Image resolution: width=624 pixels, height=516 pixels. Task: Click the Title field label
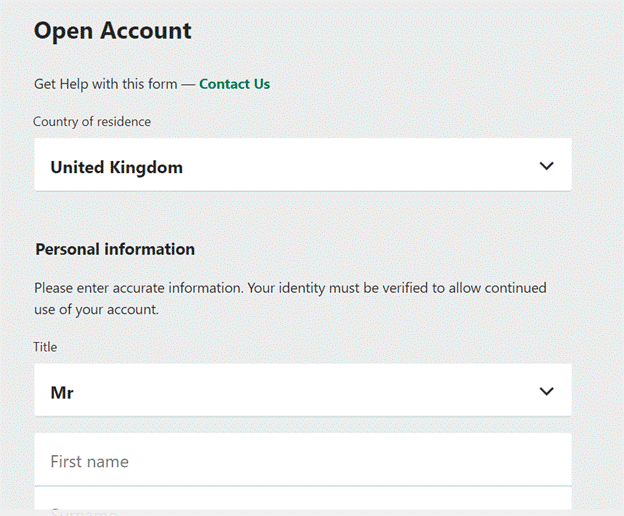pos(45,347)
